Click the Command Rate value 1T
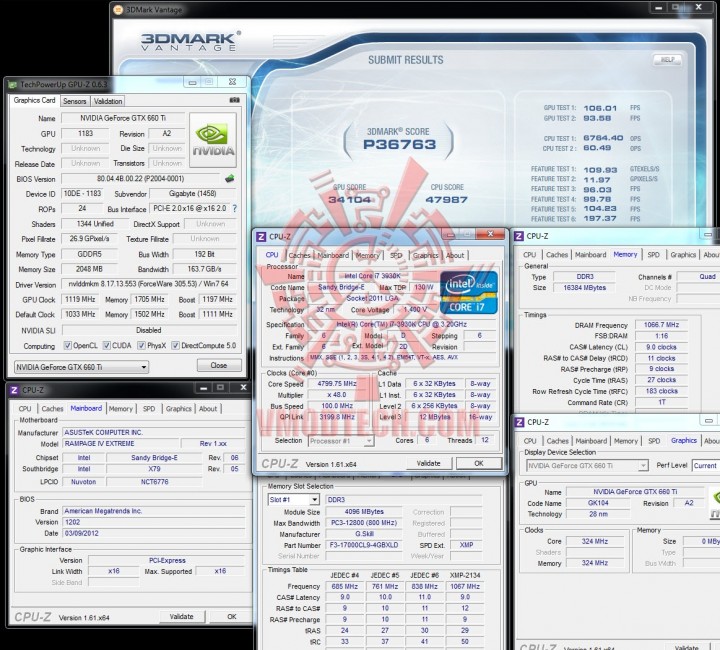 point(661,403)
